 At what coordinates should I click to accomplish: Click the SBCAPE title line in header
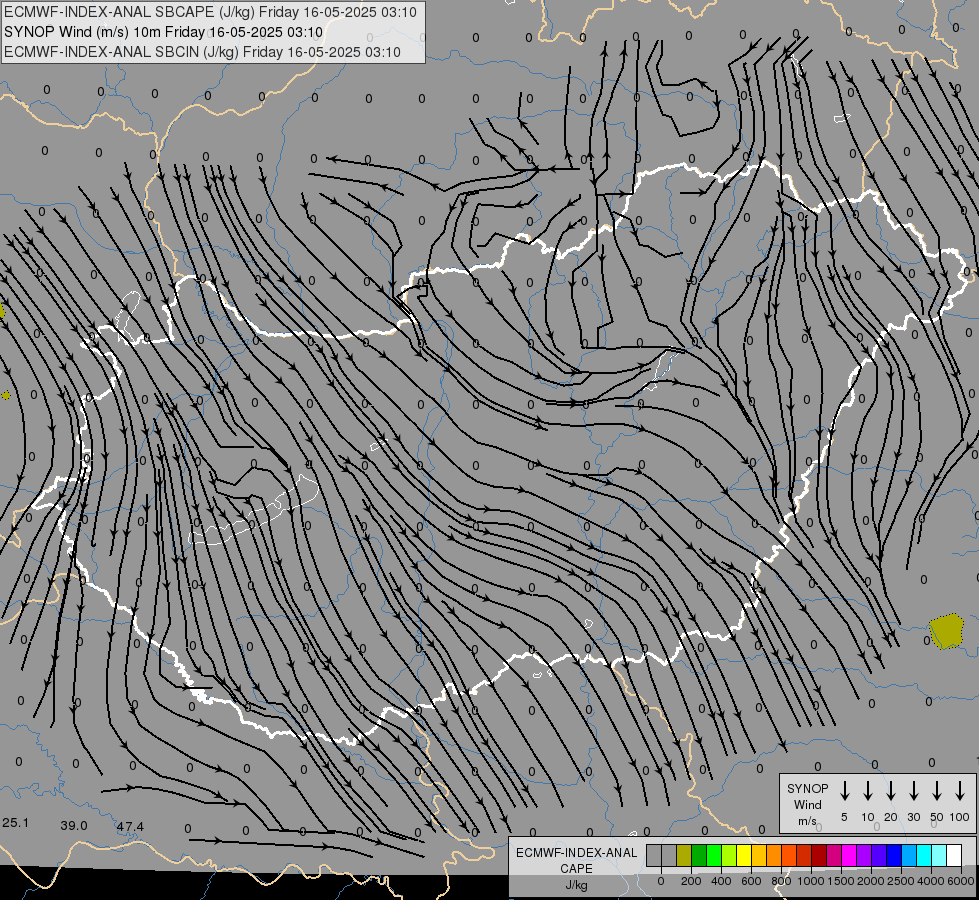click(x=210, y=12)
